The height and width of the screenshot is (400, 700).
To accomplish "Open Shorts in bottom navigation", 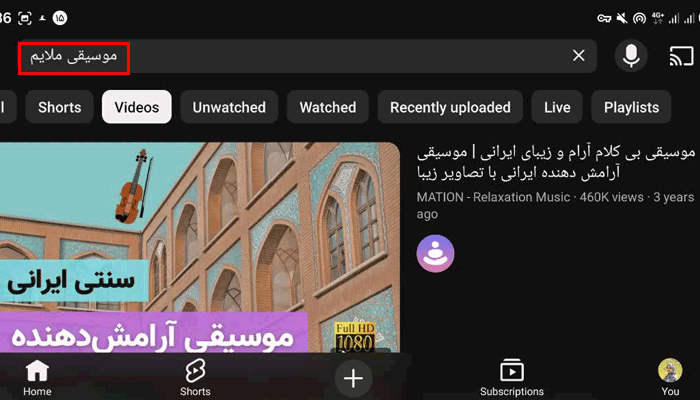I will [x=195, y=378].
